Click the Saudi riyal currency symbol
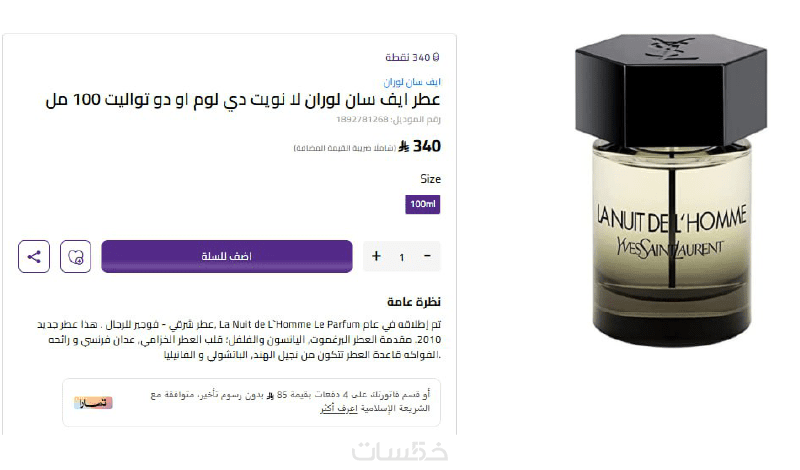The width and height of the screenshot is (800, 470). [x=404, y=147]
